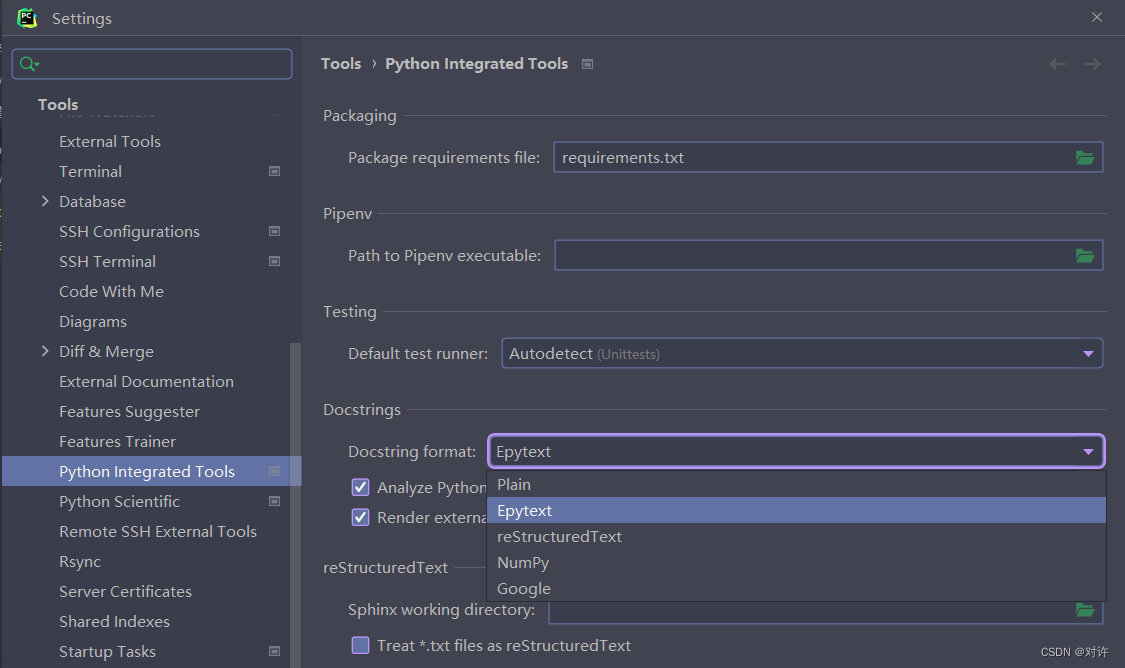
Task: Go to External Tools settings
Action: click(x=110, y=142)
